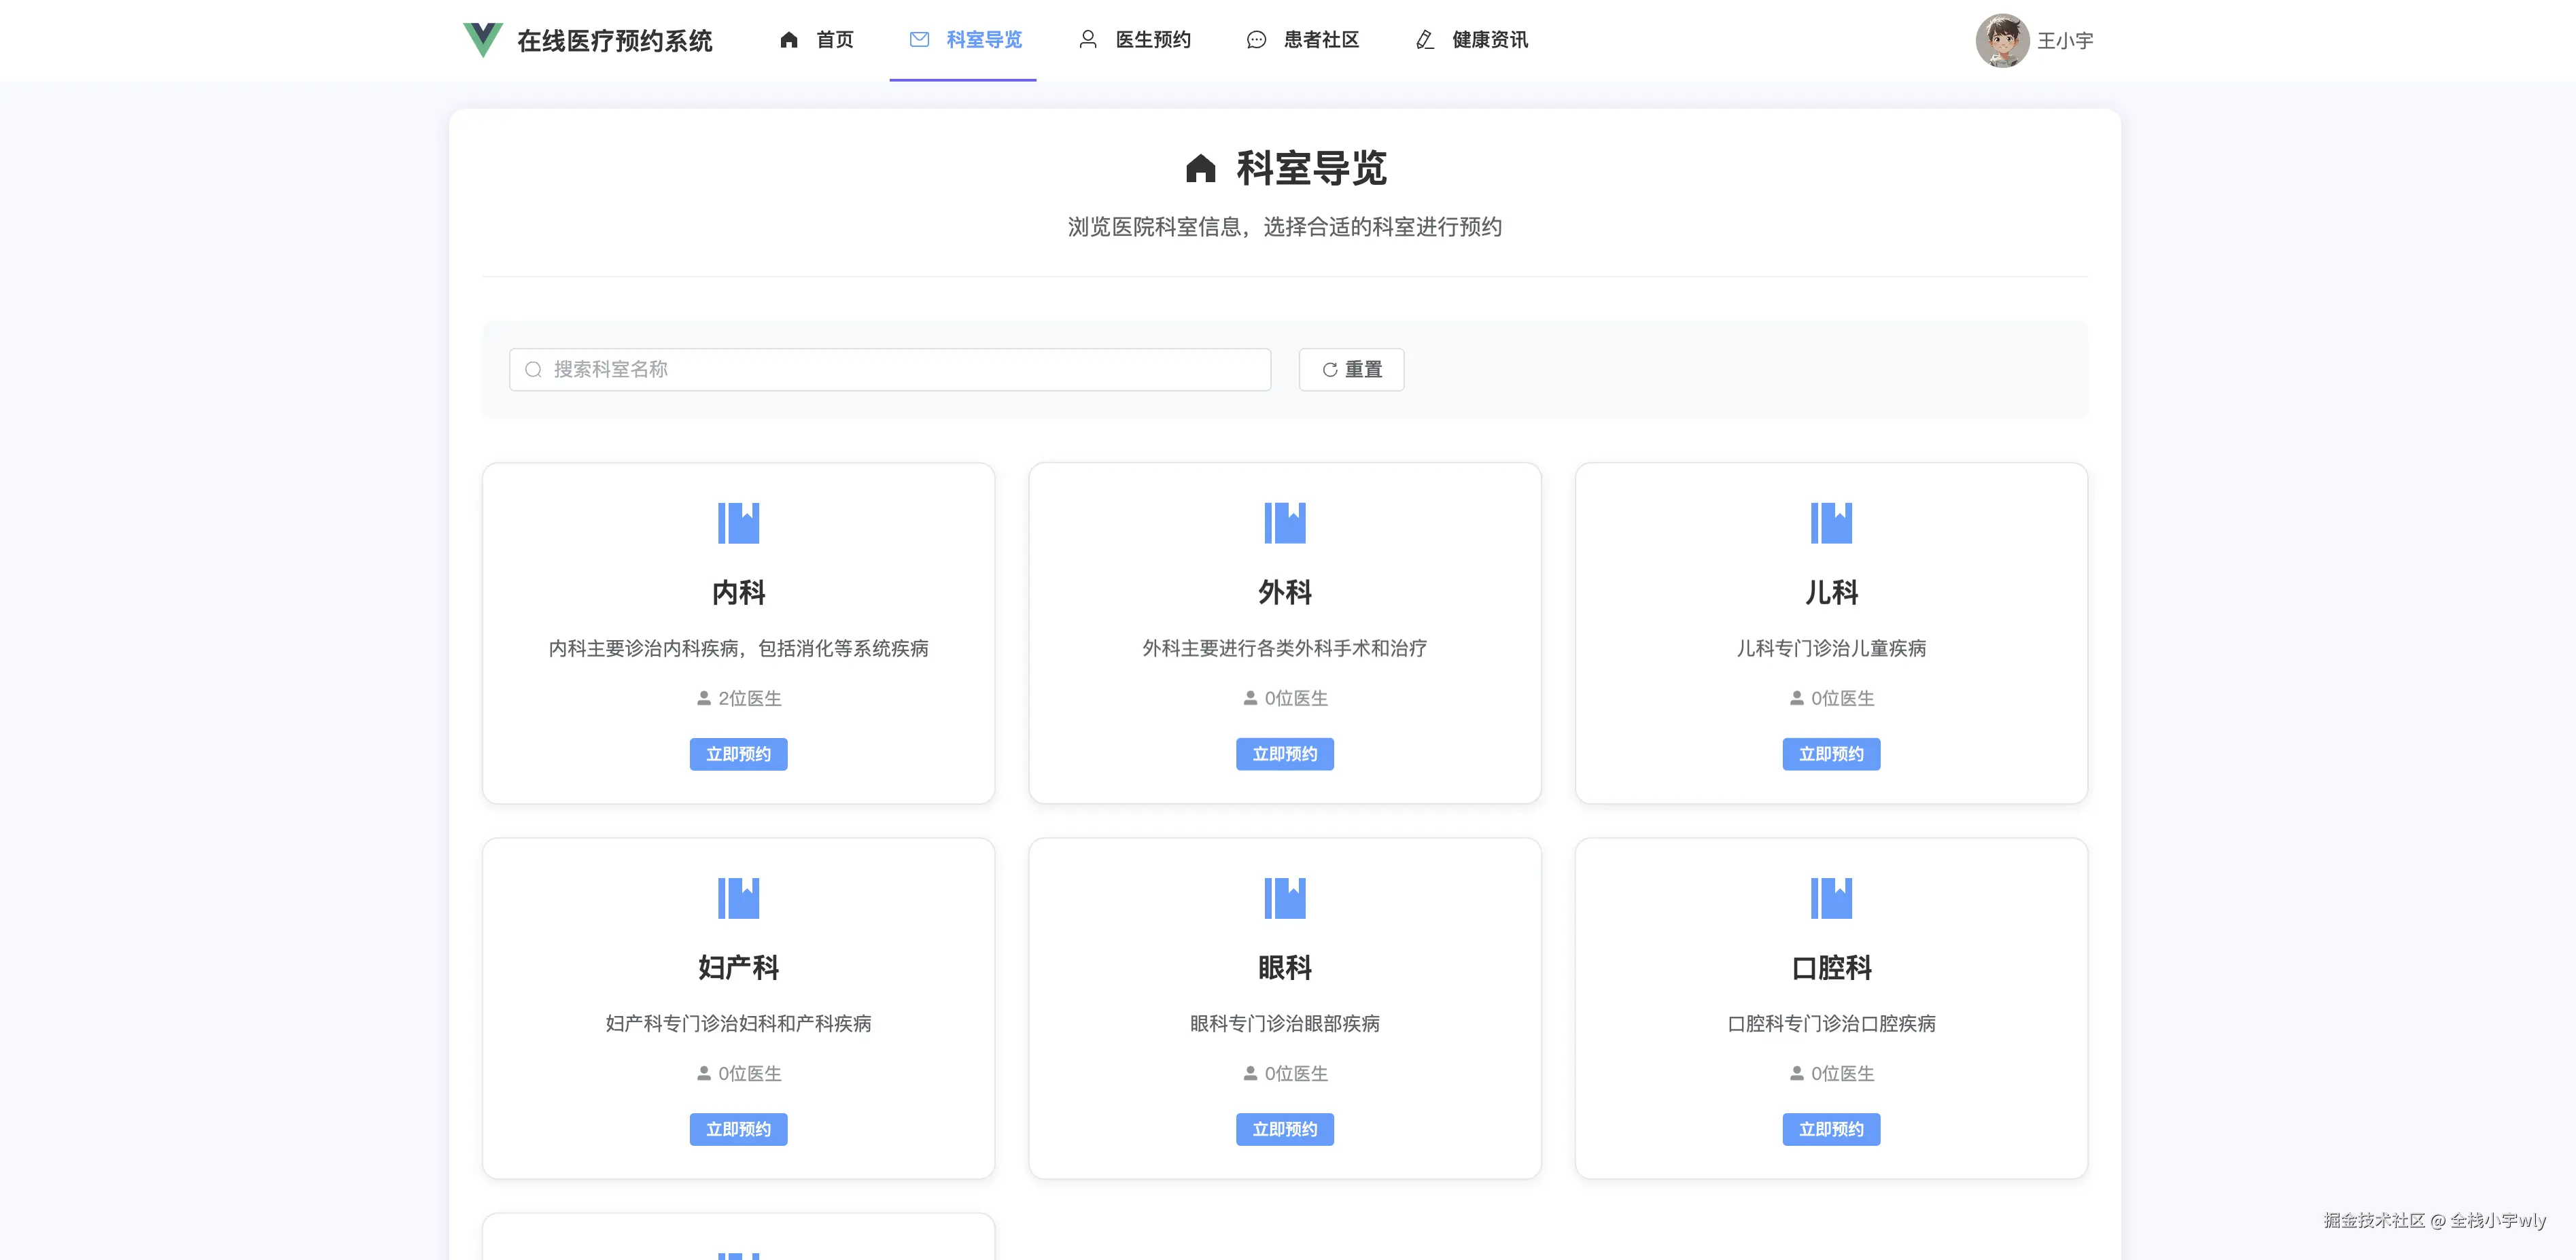2576x1260 pixels.
Task: Click the person icon beside 医生预约
Action: [x=1088, y=40]
